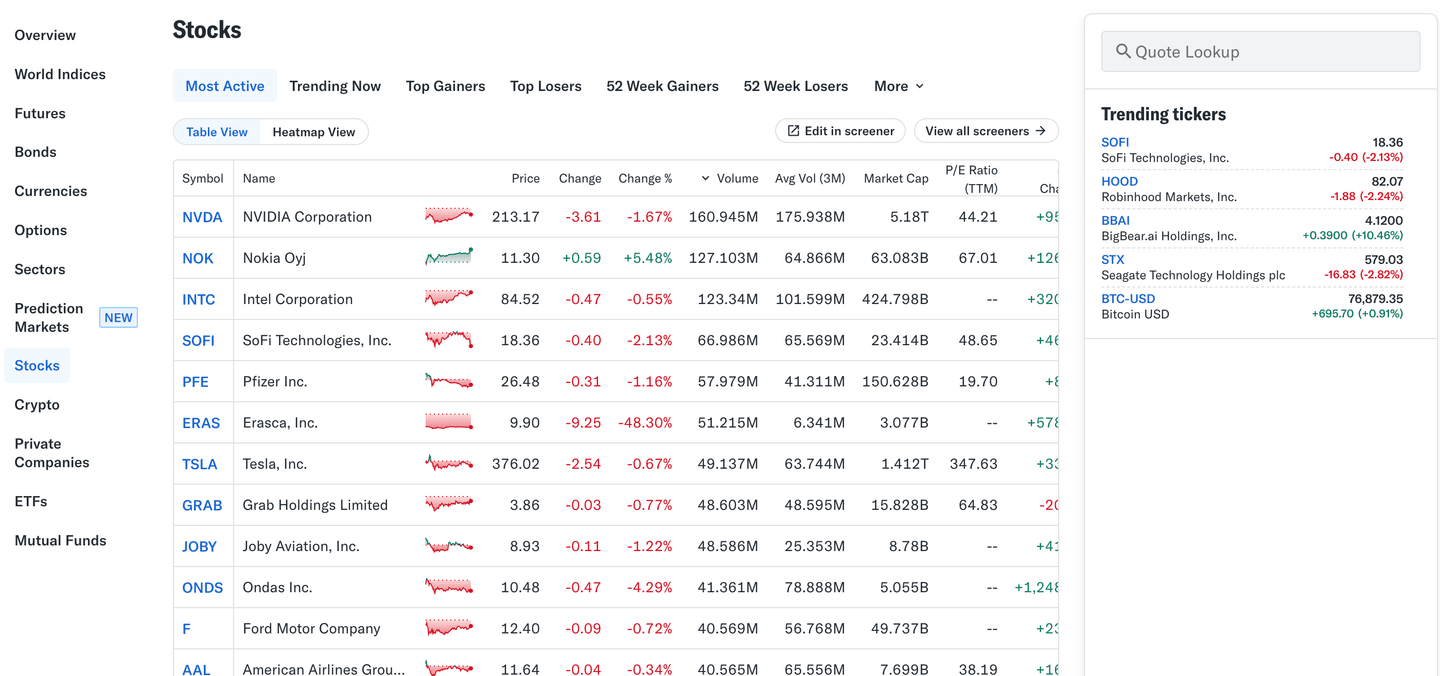Open the GRAB symbol link
This screenshot has height=676, width=1440.
tap(202, 505)
